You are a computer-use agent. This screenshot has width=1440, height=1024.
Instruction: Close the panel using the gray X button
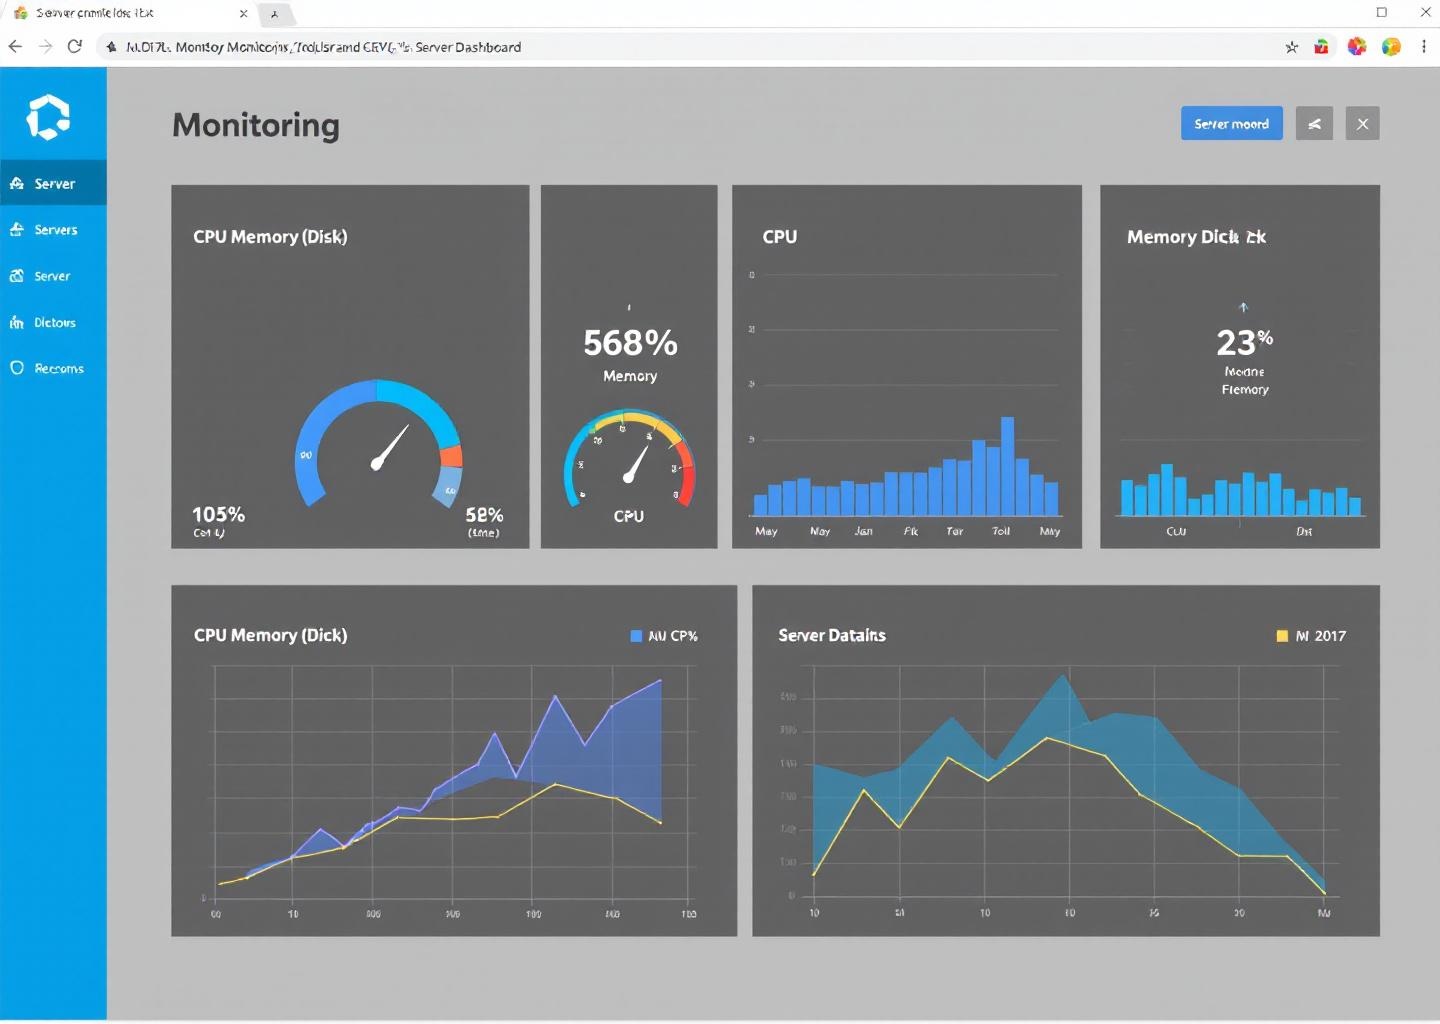click(1362, 124)
